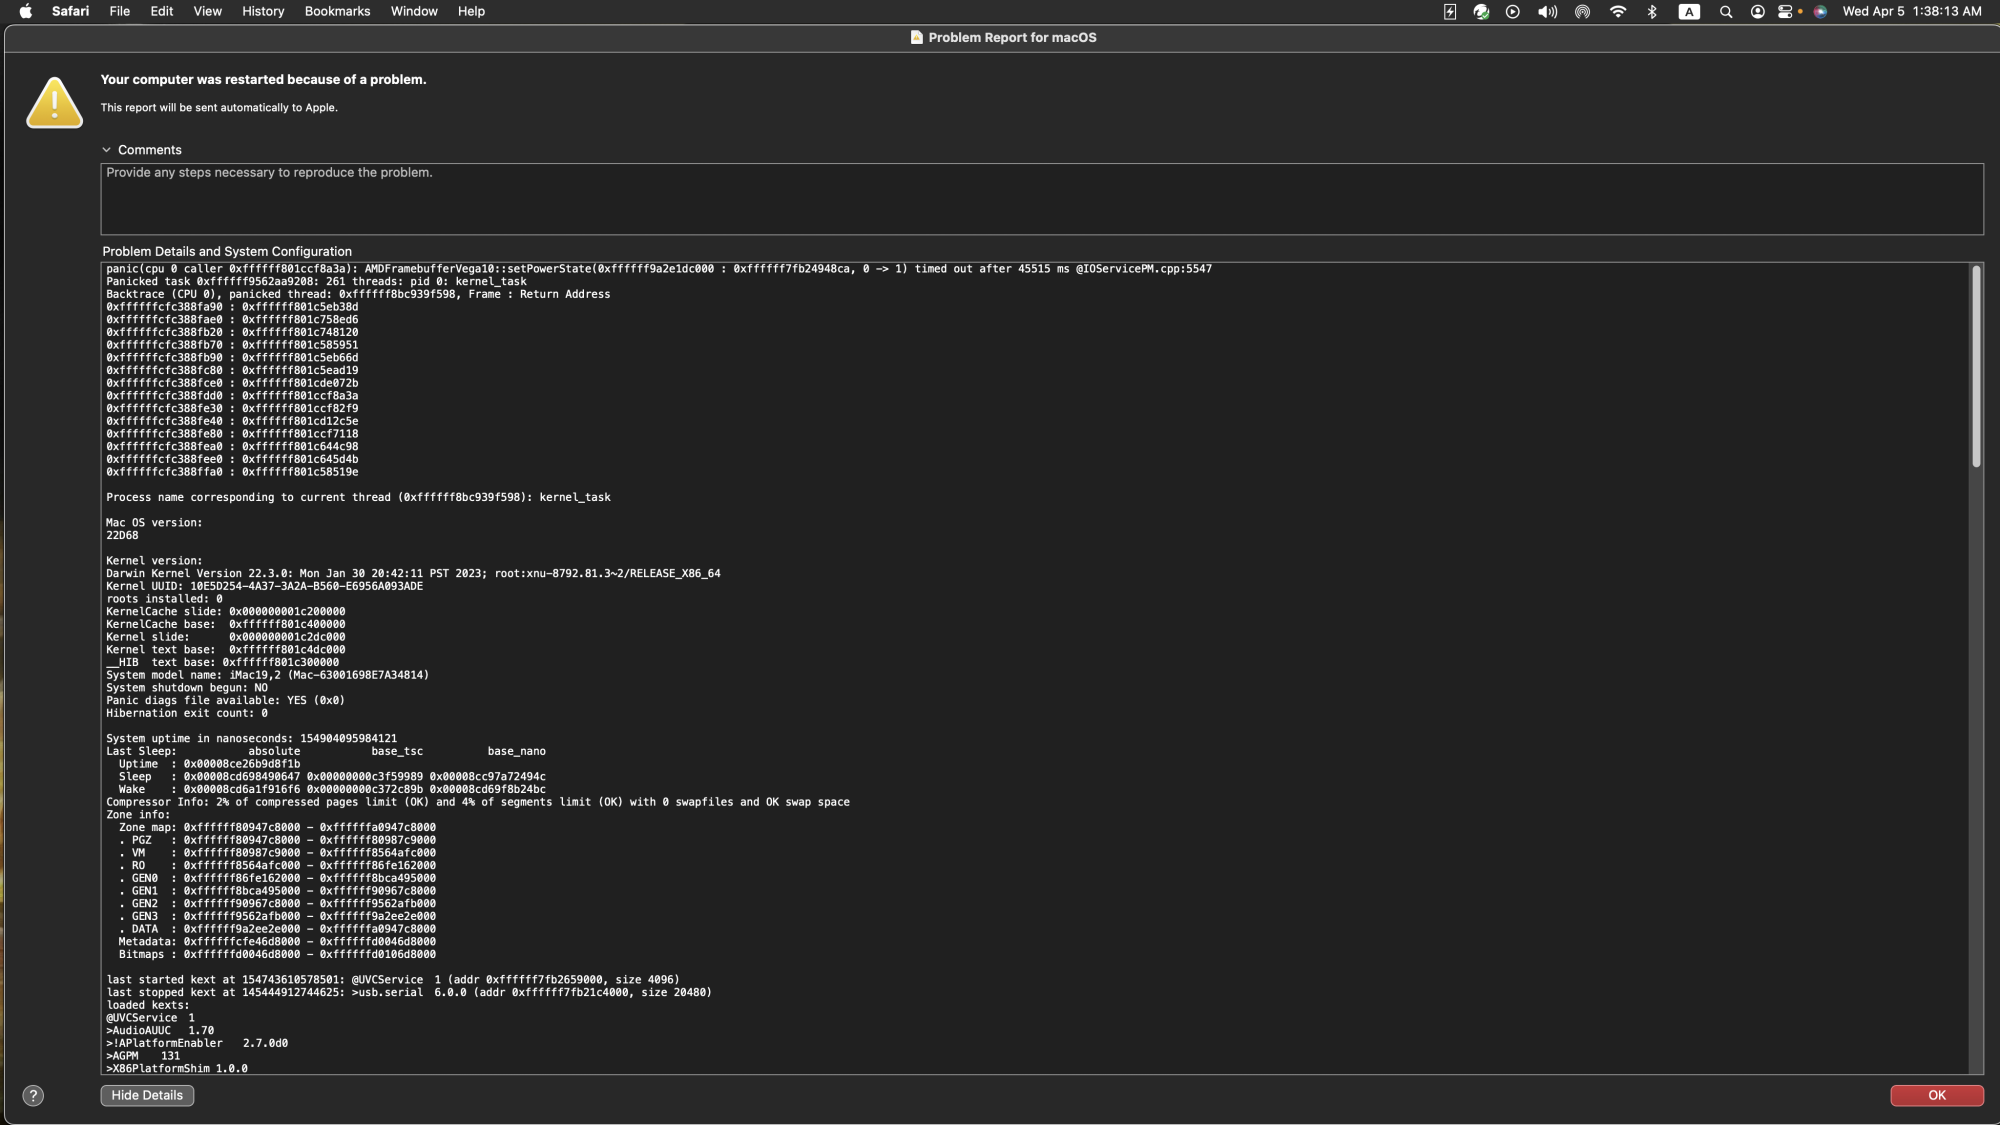This screenshot has height=1125, width=2000.
Task: Click 'Your computer was restarted' heading
Action: 263,79
